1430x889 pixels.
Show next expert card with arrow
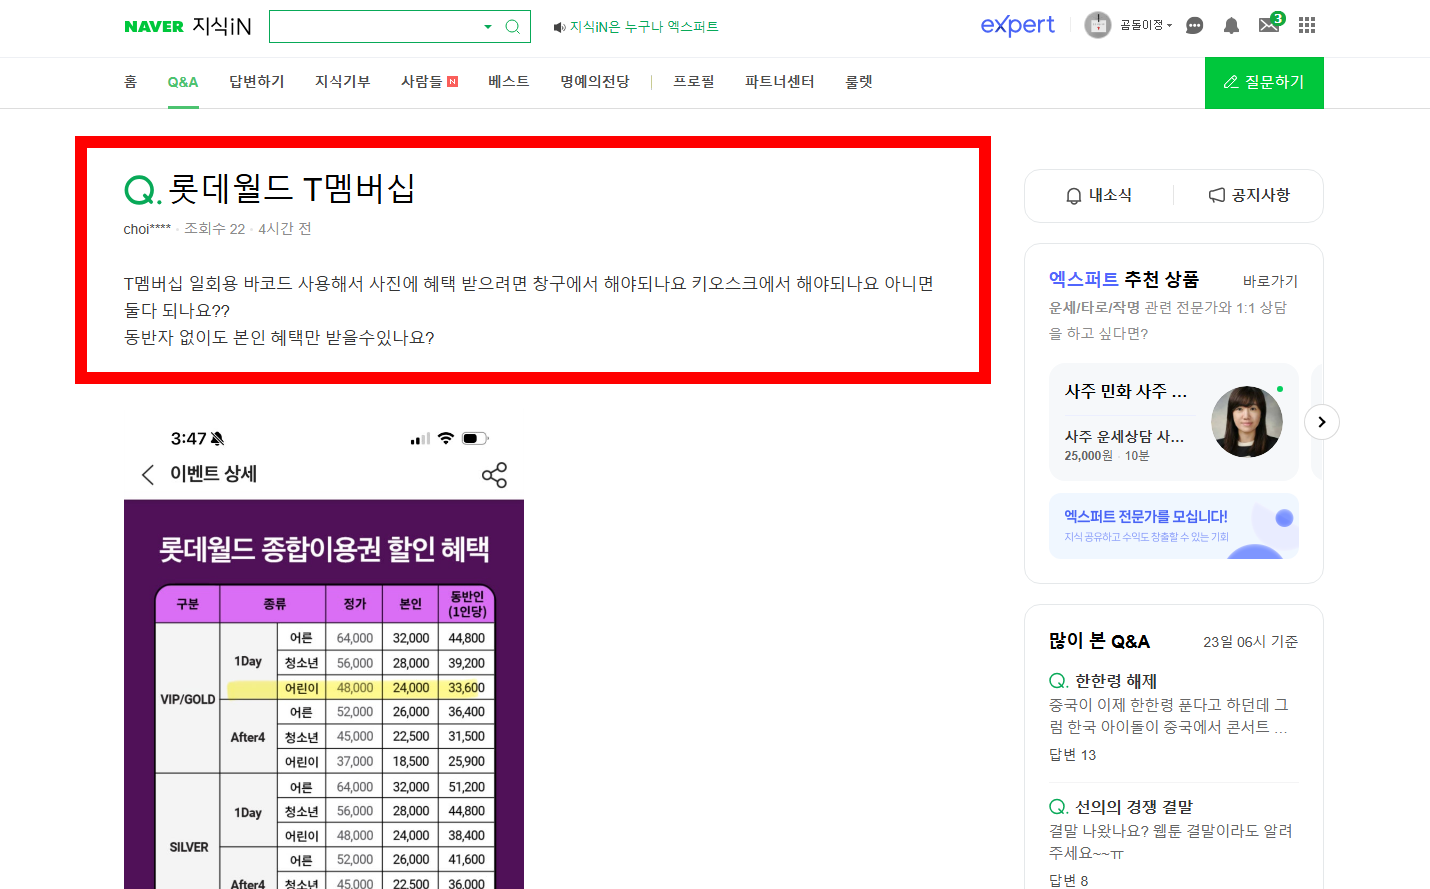[x=1322, y=422]
